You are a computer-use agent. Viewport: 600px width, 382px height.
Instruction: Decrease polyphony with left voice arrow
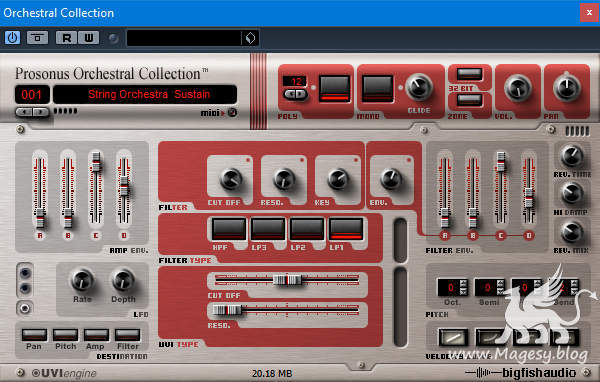pyautogui.click(x=290, y=93)
